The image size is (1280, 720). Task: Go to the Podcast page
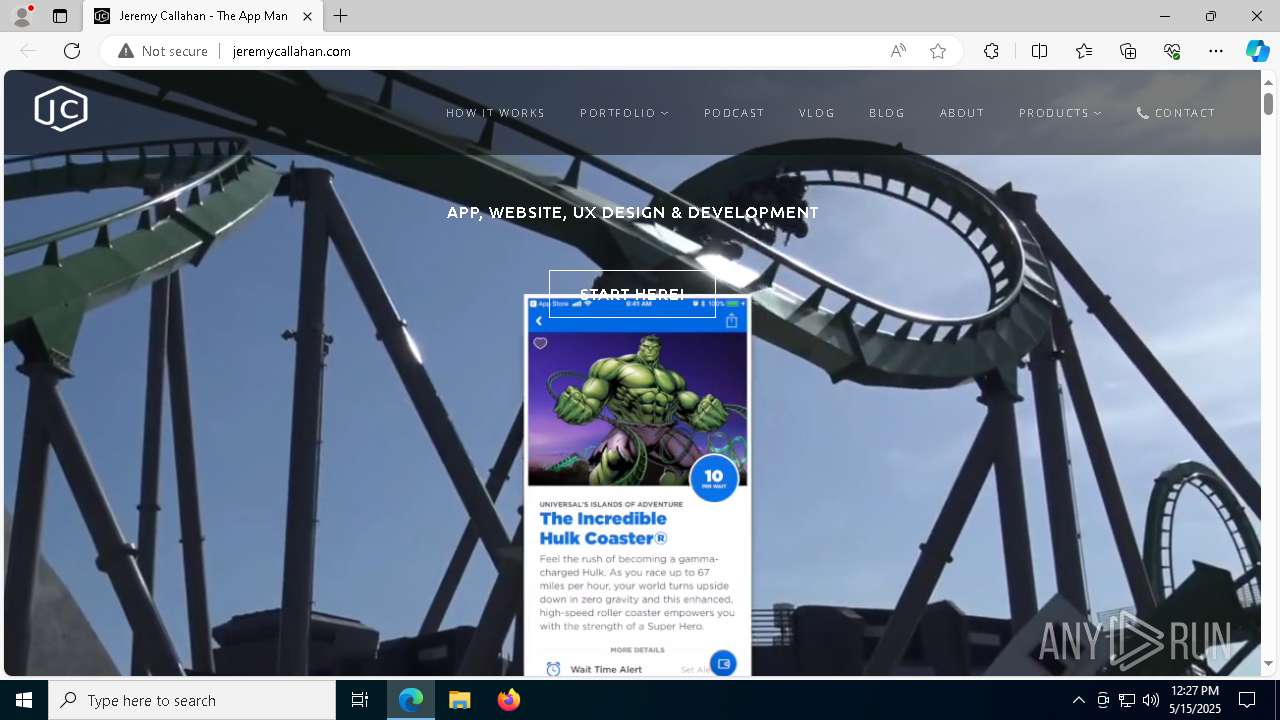734,113
